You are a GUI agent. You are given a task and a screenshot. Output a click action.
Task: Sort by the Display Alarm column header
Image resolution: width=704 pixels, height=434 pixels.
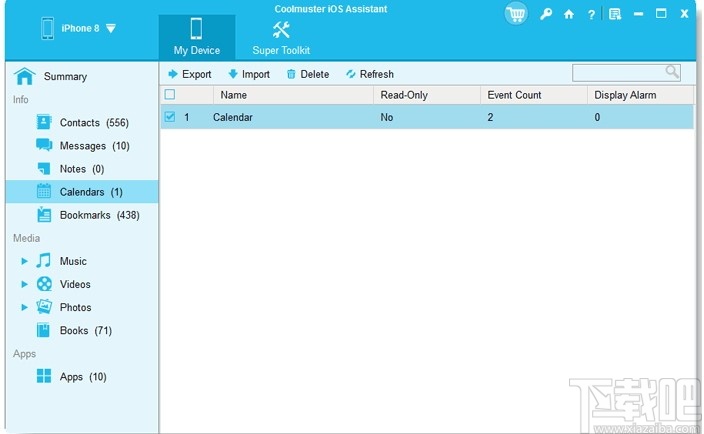641,95
